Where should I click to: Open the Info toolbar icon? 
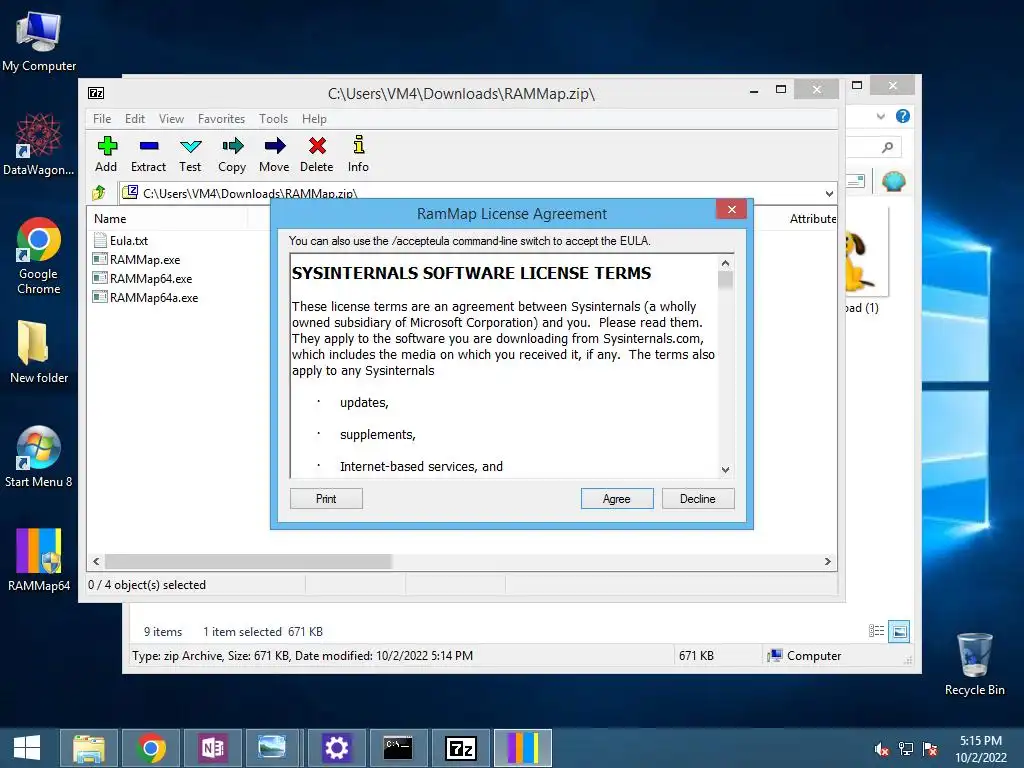click(x=358, y=154)
